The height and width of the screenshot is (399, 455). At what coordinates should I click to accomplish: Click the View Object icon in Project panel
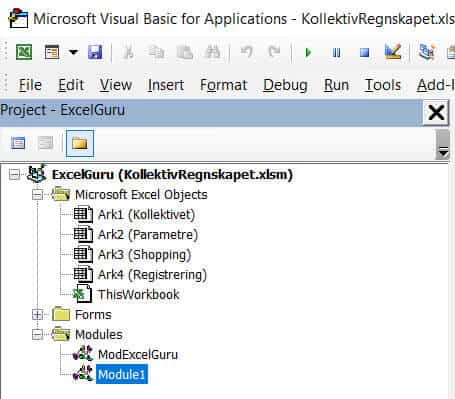point(45,143)
